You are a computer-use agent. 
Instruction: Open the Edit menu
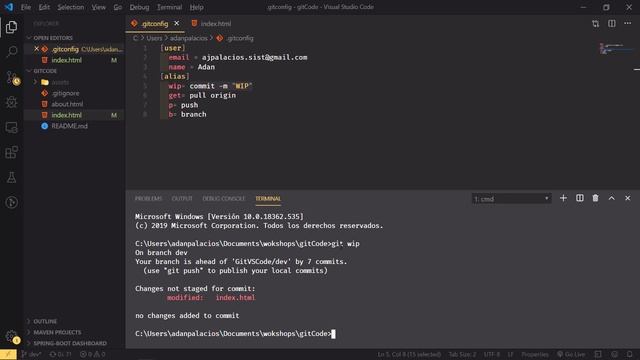point(44,7)
